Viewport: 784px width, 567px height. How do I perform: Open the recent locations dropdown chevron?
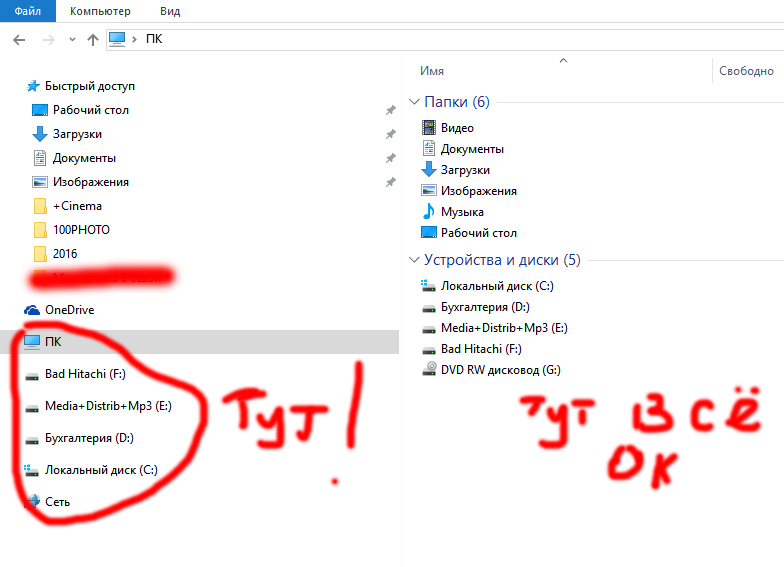72,39
